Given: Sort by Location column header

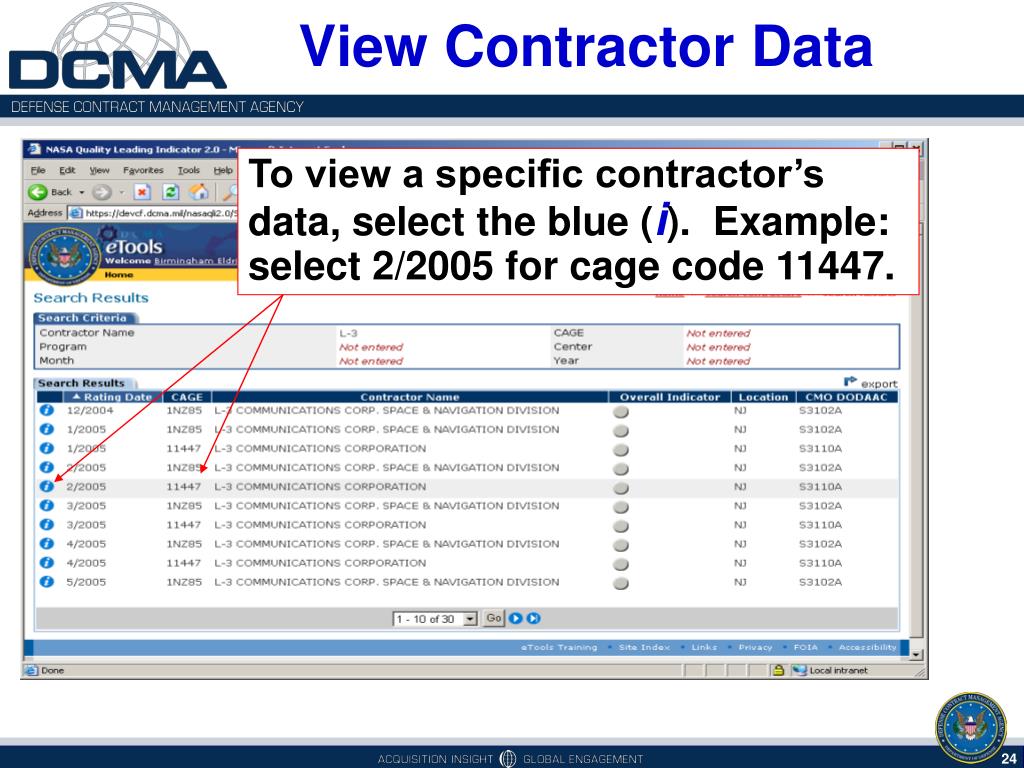Looking at the screenshot, I should (x=763, y=396).
